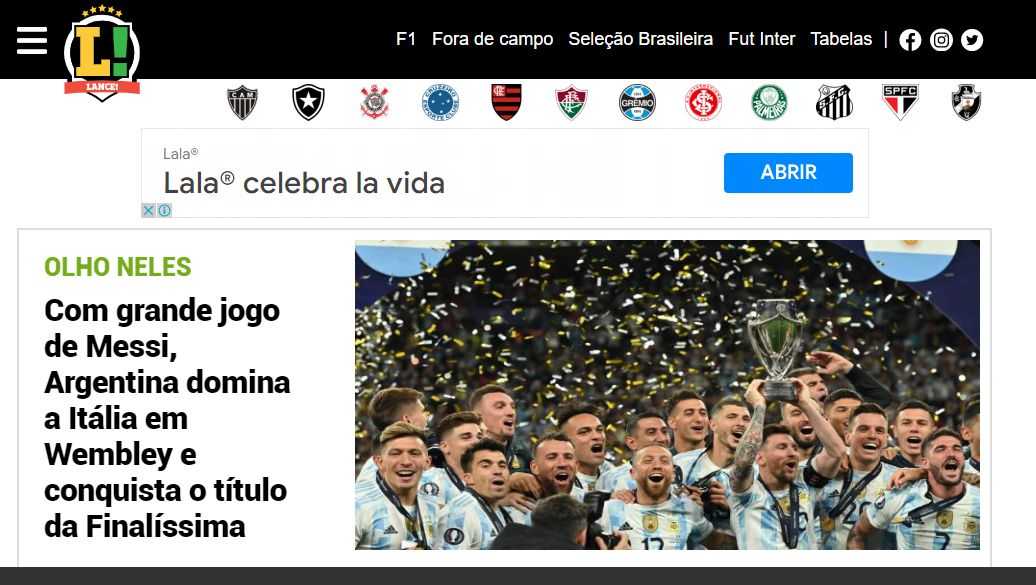Image resolution: width=1036 pixels, height=585 pixels.
Task: Click the Lance! logo
Action: tap(102, 54)
